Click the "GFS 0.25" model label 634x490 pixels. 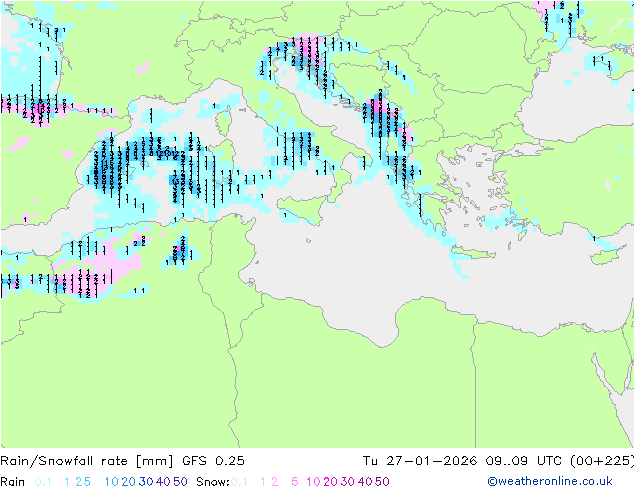point(213,461)
